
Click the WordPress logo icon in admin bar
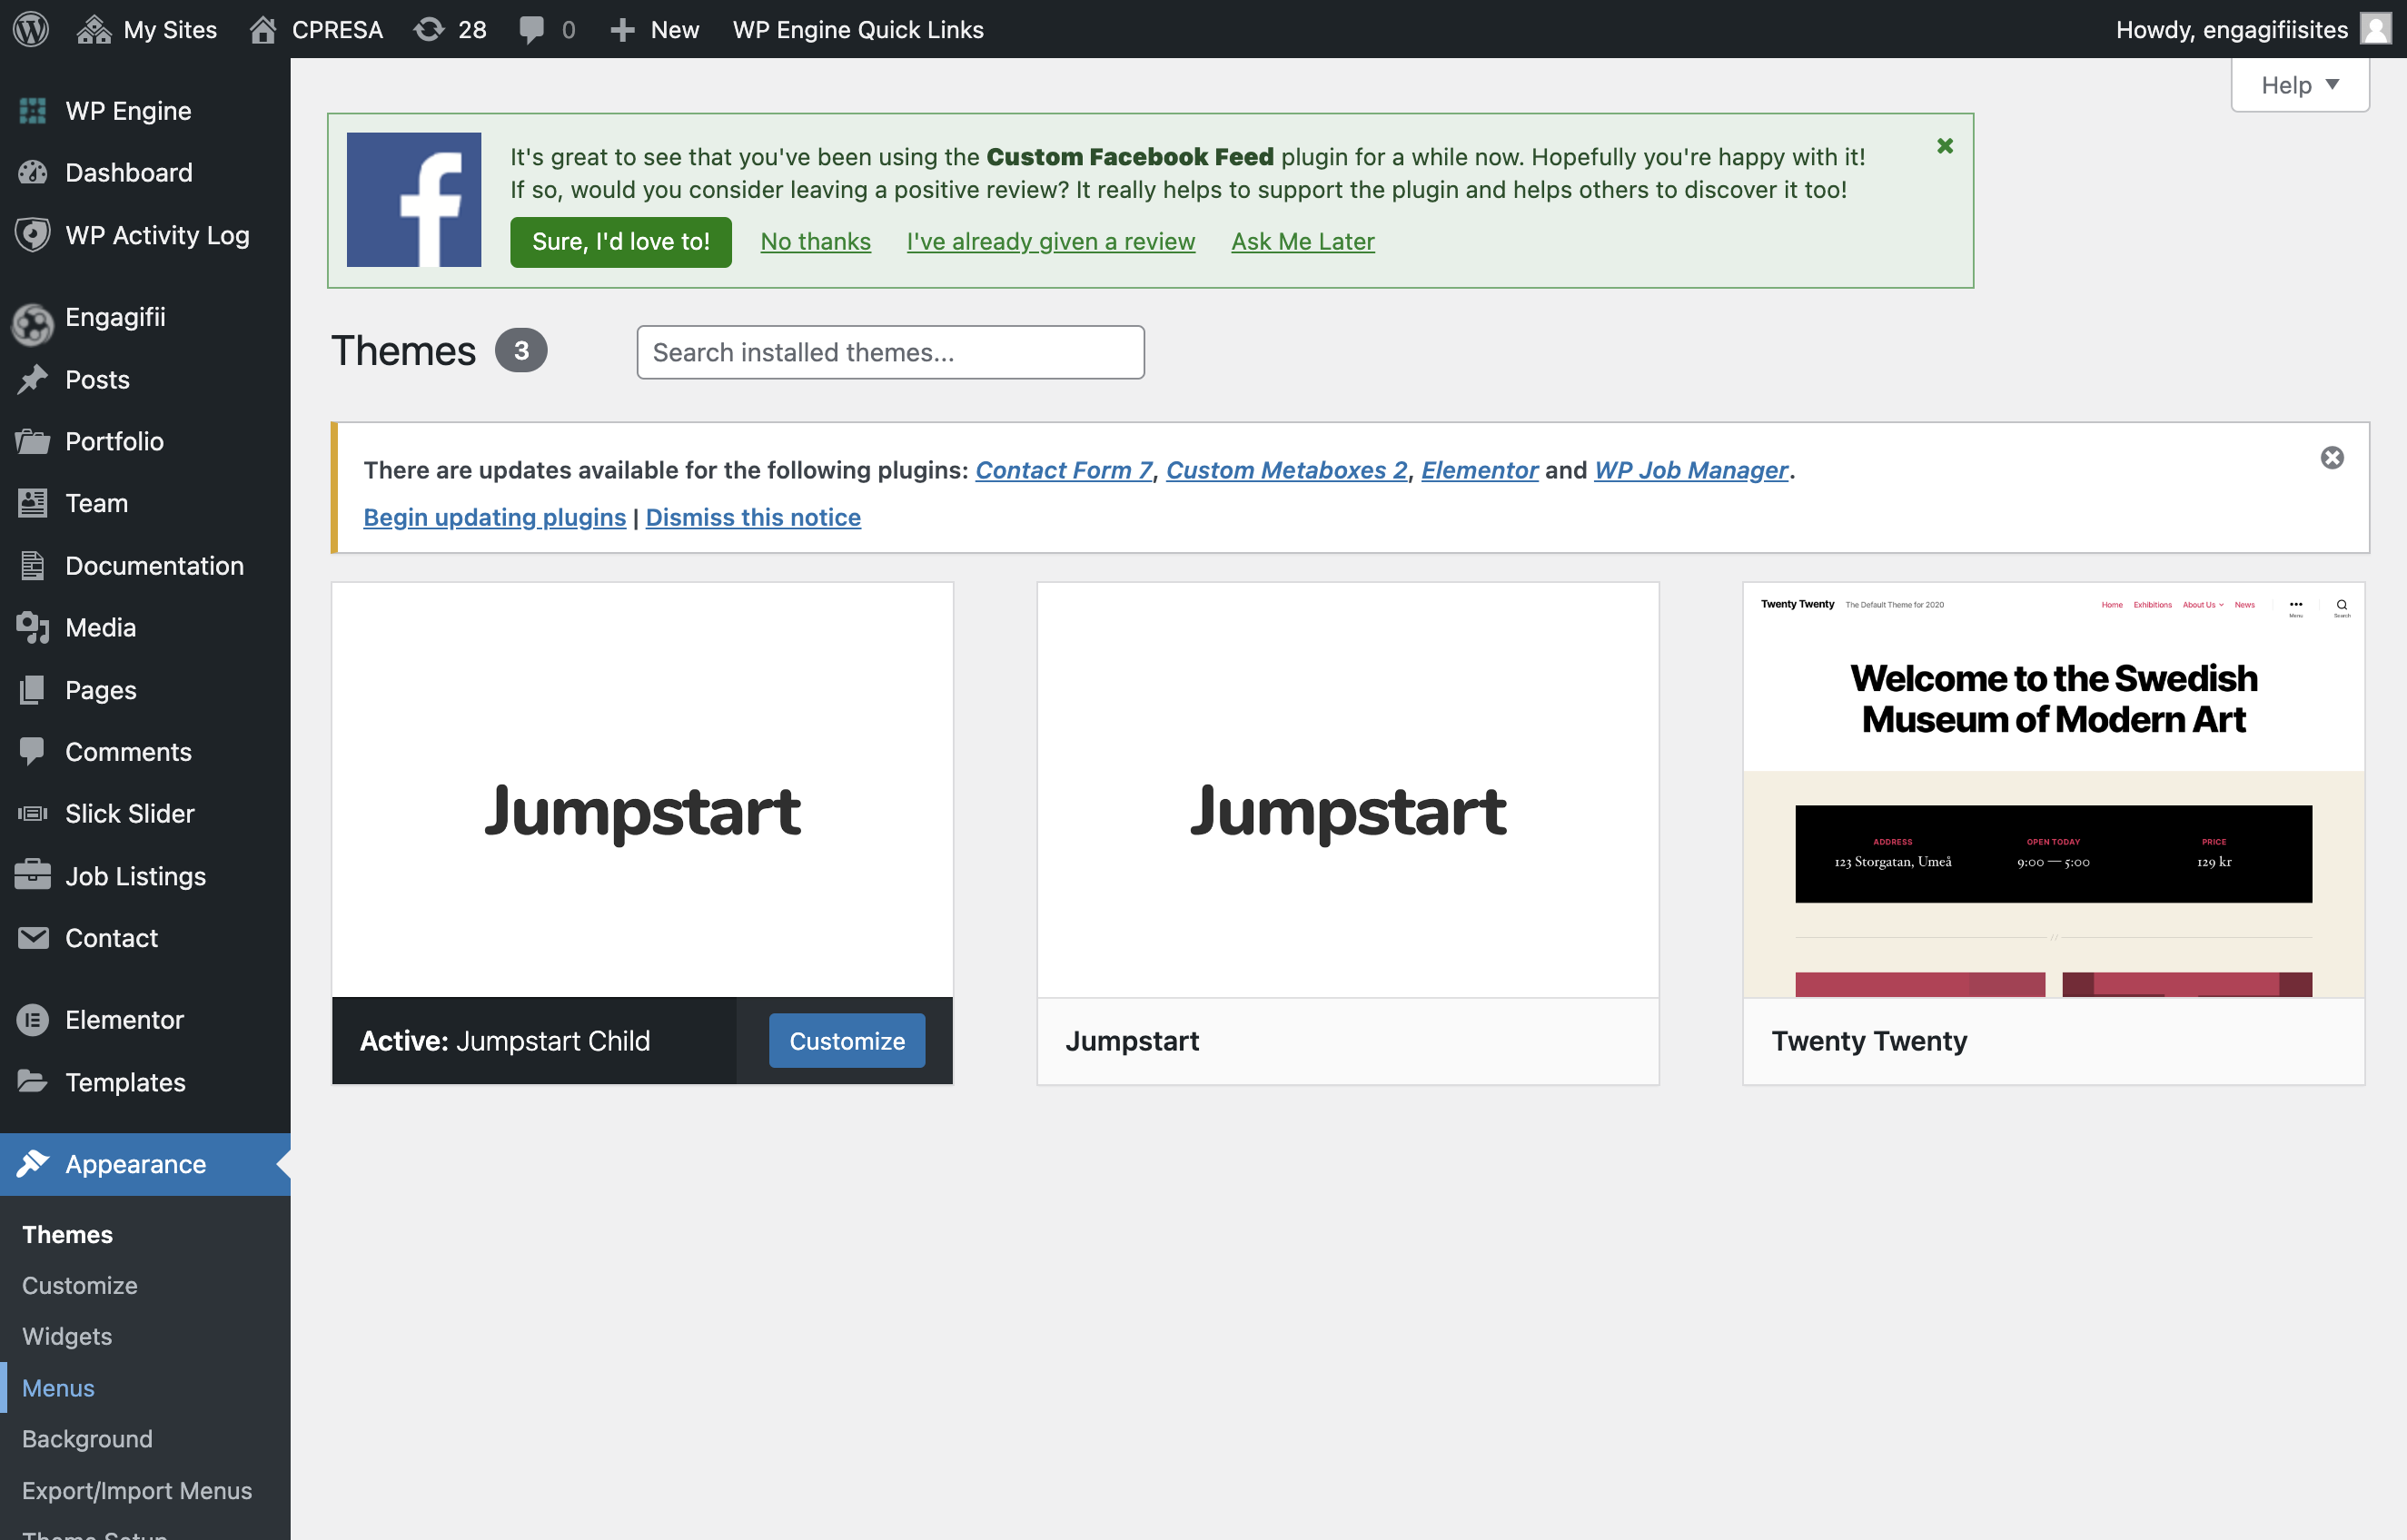(31, 29)
